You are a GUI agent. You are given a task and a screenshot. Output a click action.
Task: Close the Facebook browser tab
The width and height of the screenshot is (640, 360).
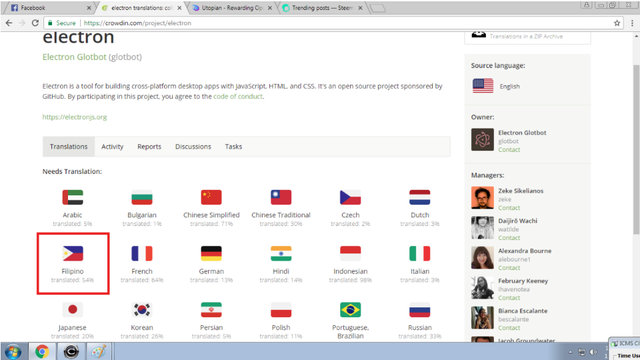click(89, 8)
